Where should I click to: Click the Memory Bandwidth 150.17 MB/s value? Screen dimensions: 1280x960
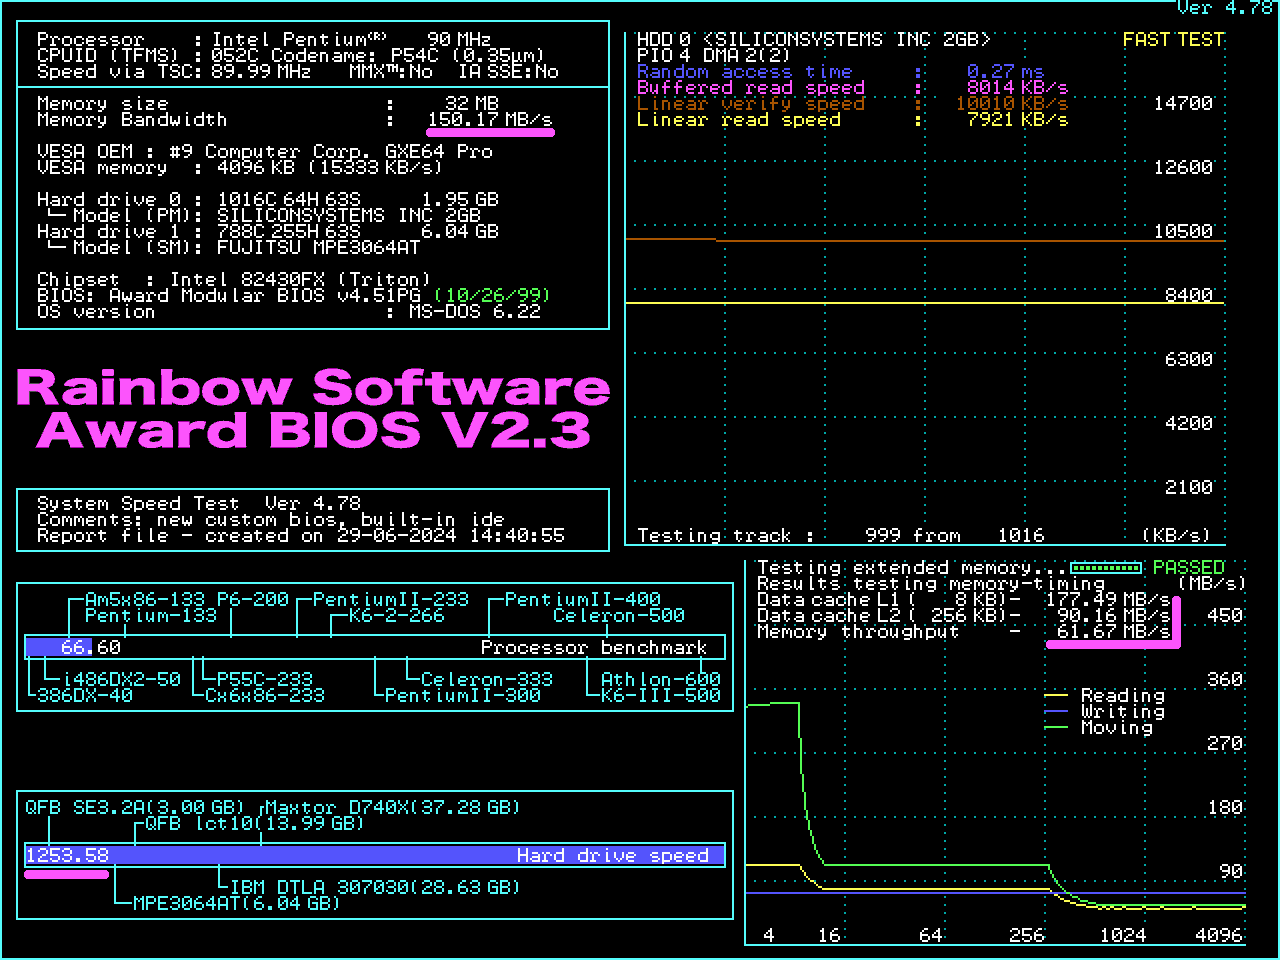(x=489, y=119)
